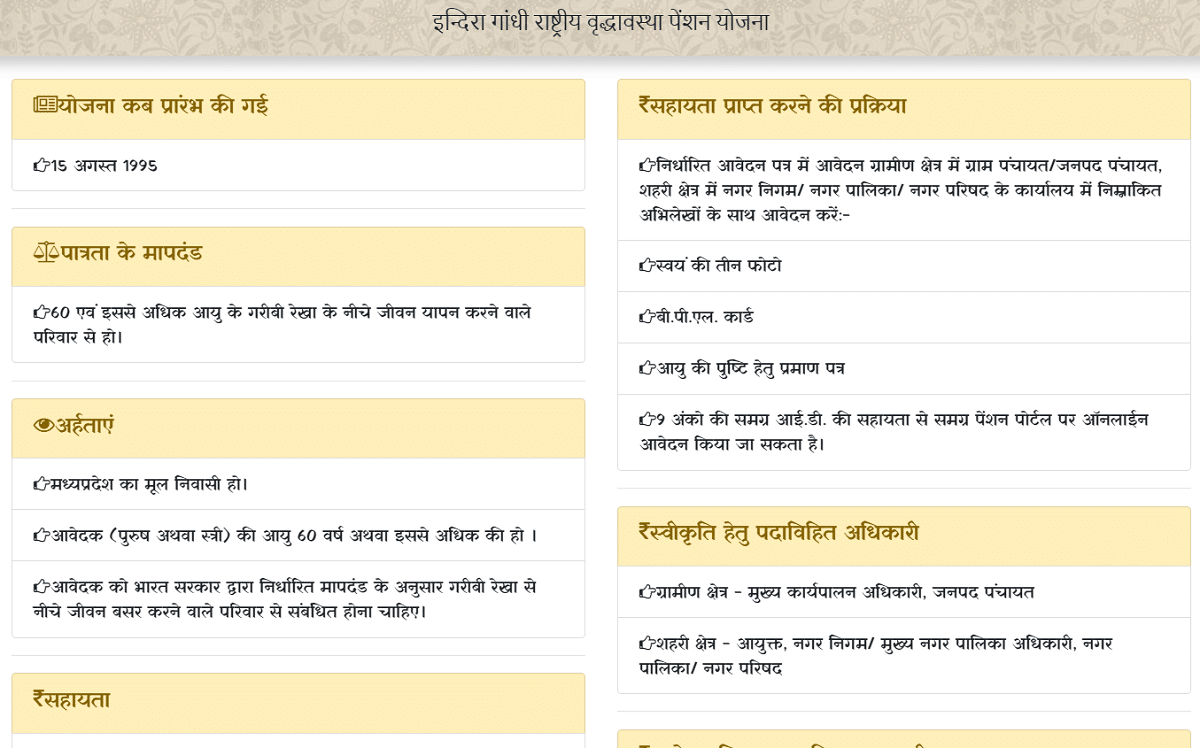Click rupee icon before स्वीकृति हेतु पदाविहित अधिकारी
This screenshot has width=1200, height=748.
click(x=646, y=532)
